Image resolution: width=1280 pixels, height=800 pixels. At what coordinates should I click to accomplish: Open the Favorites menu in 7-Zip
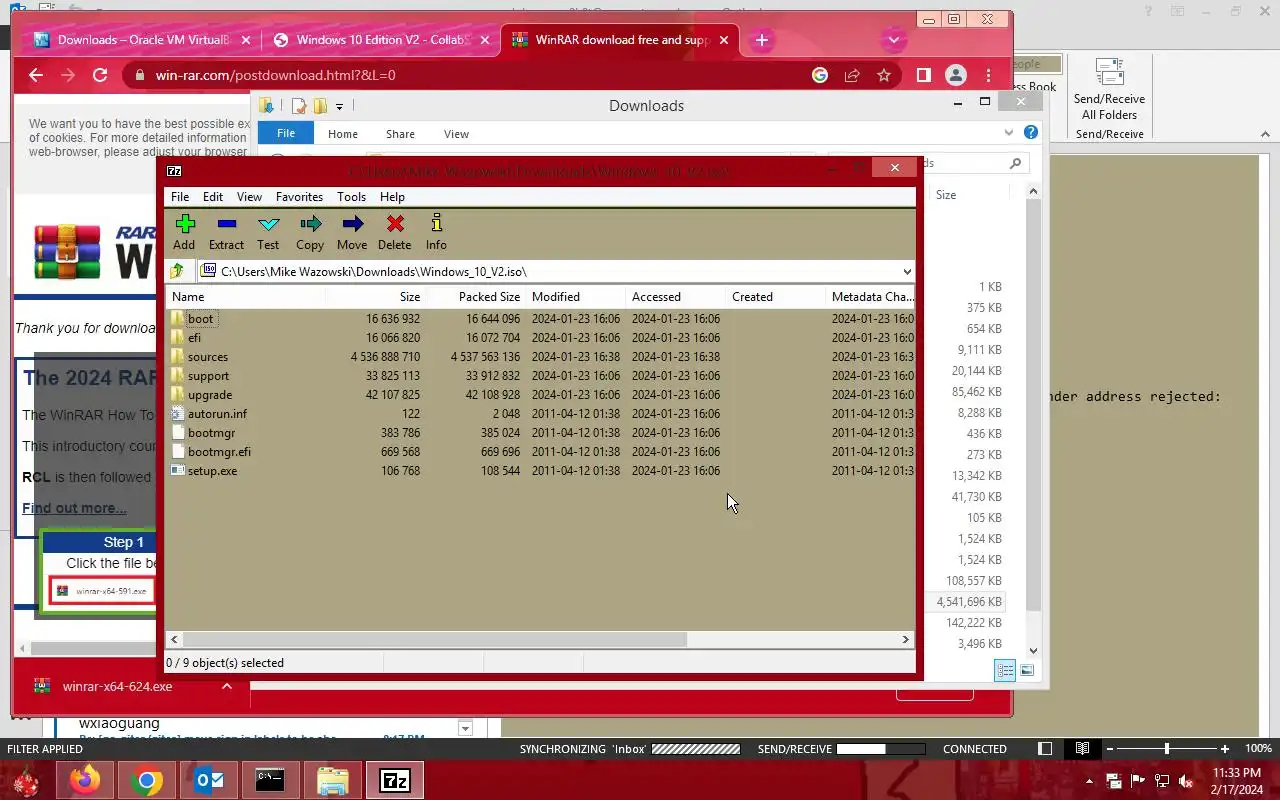coord(299,197)
